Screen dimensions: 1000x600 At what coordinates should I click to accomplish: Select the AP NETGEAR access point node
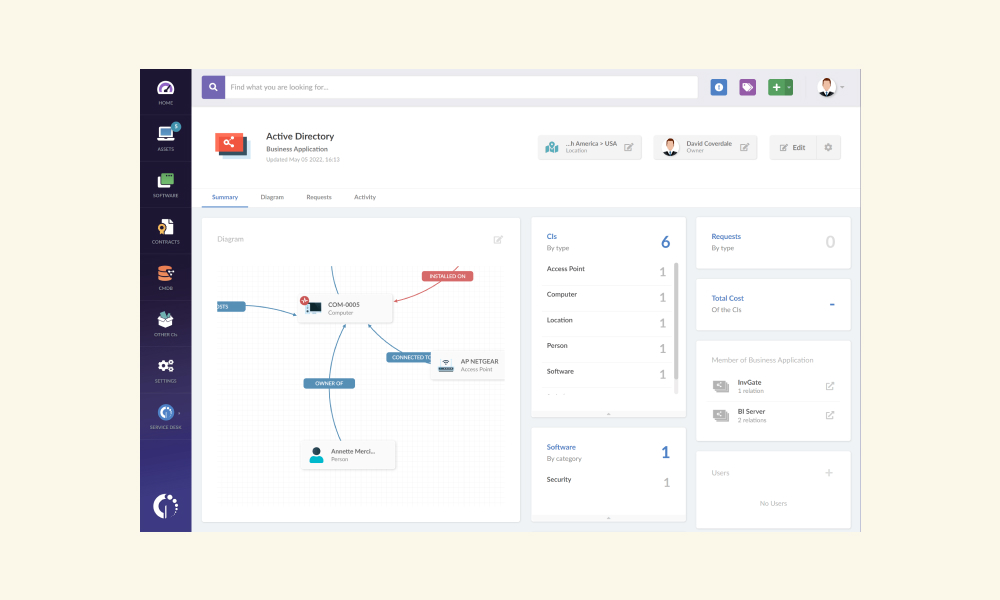click(467, 365)
